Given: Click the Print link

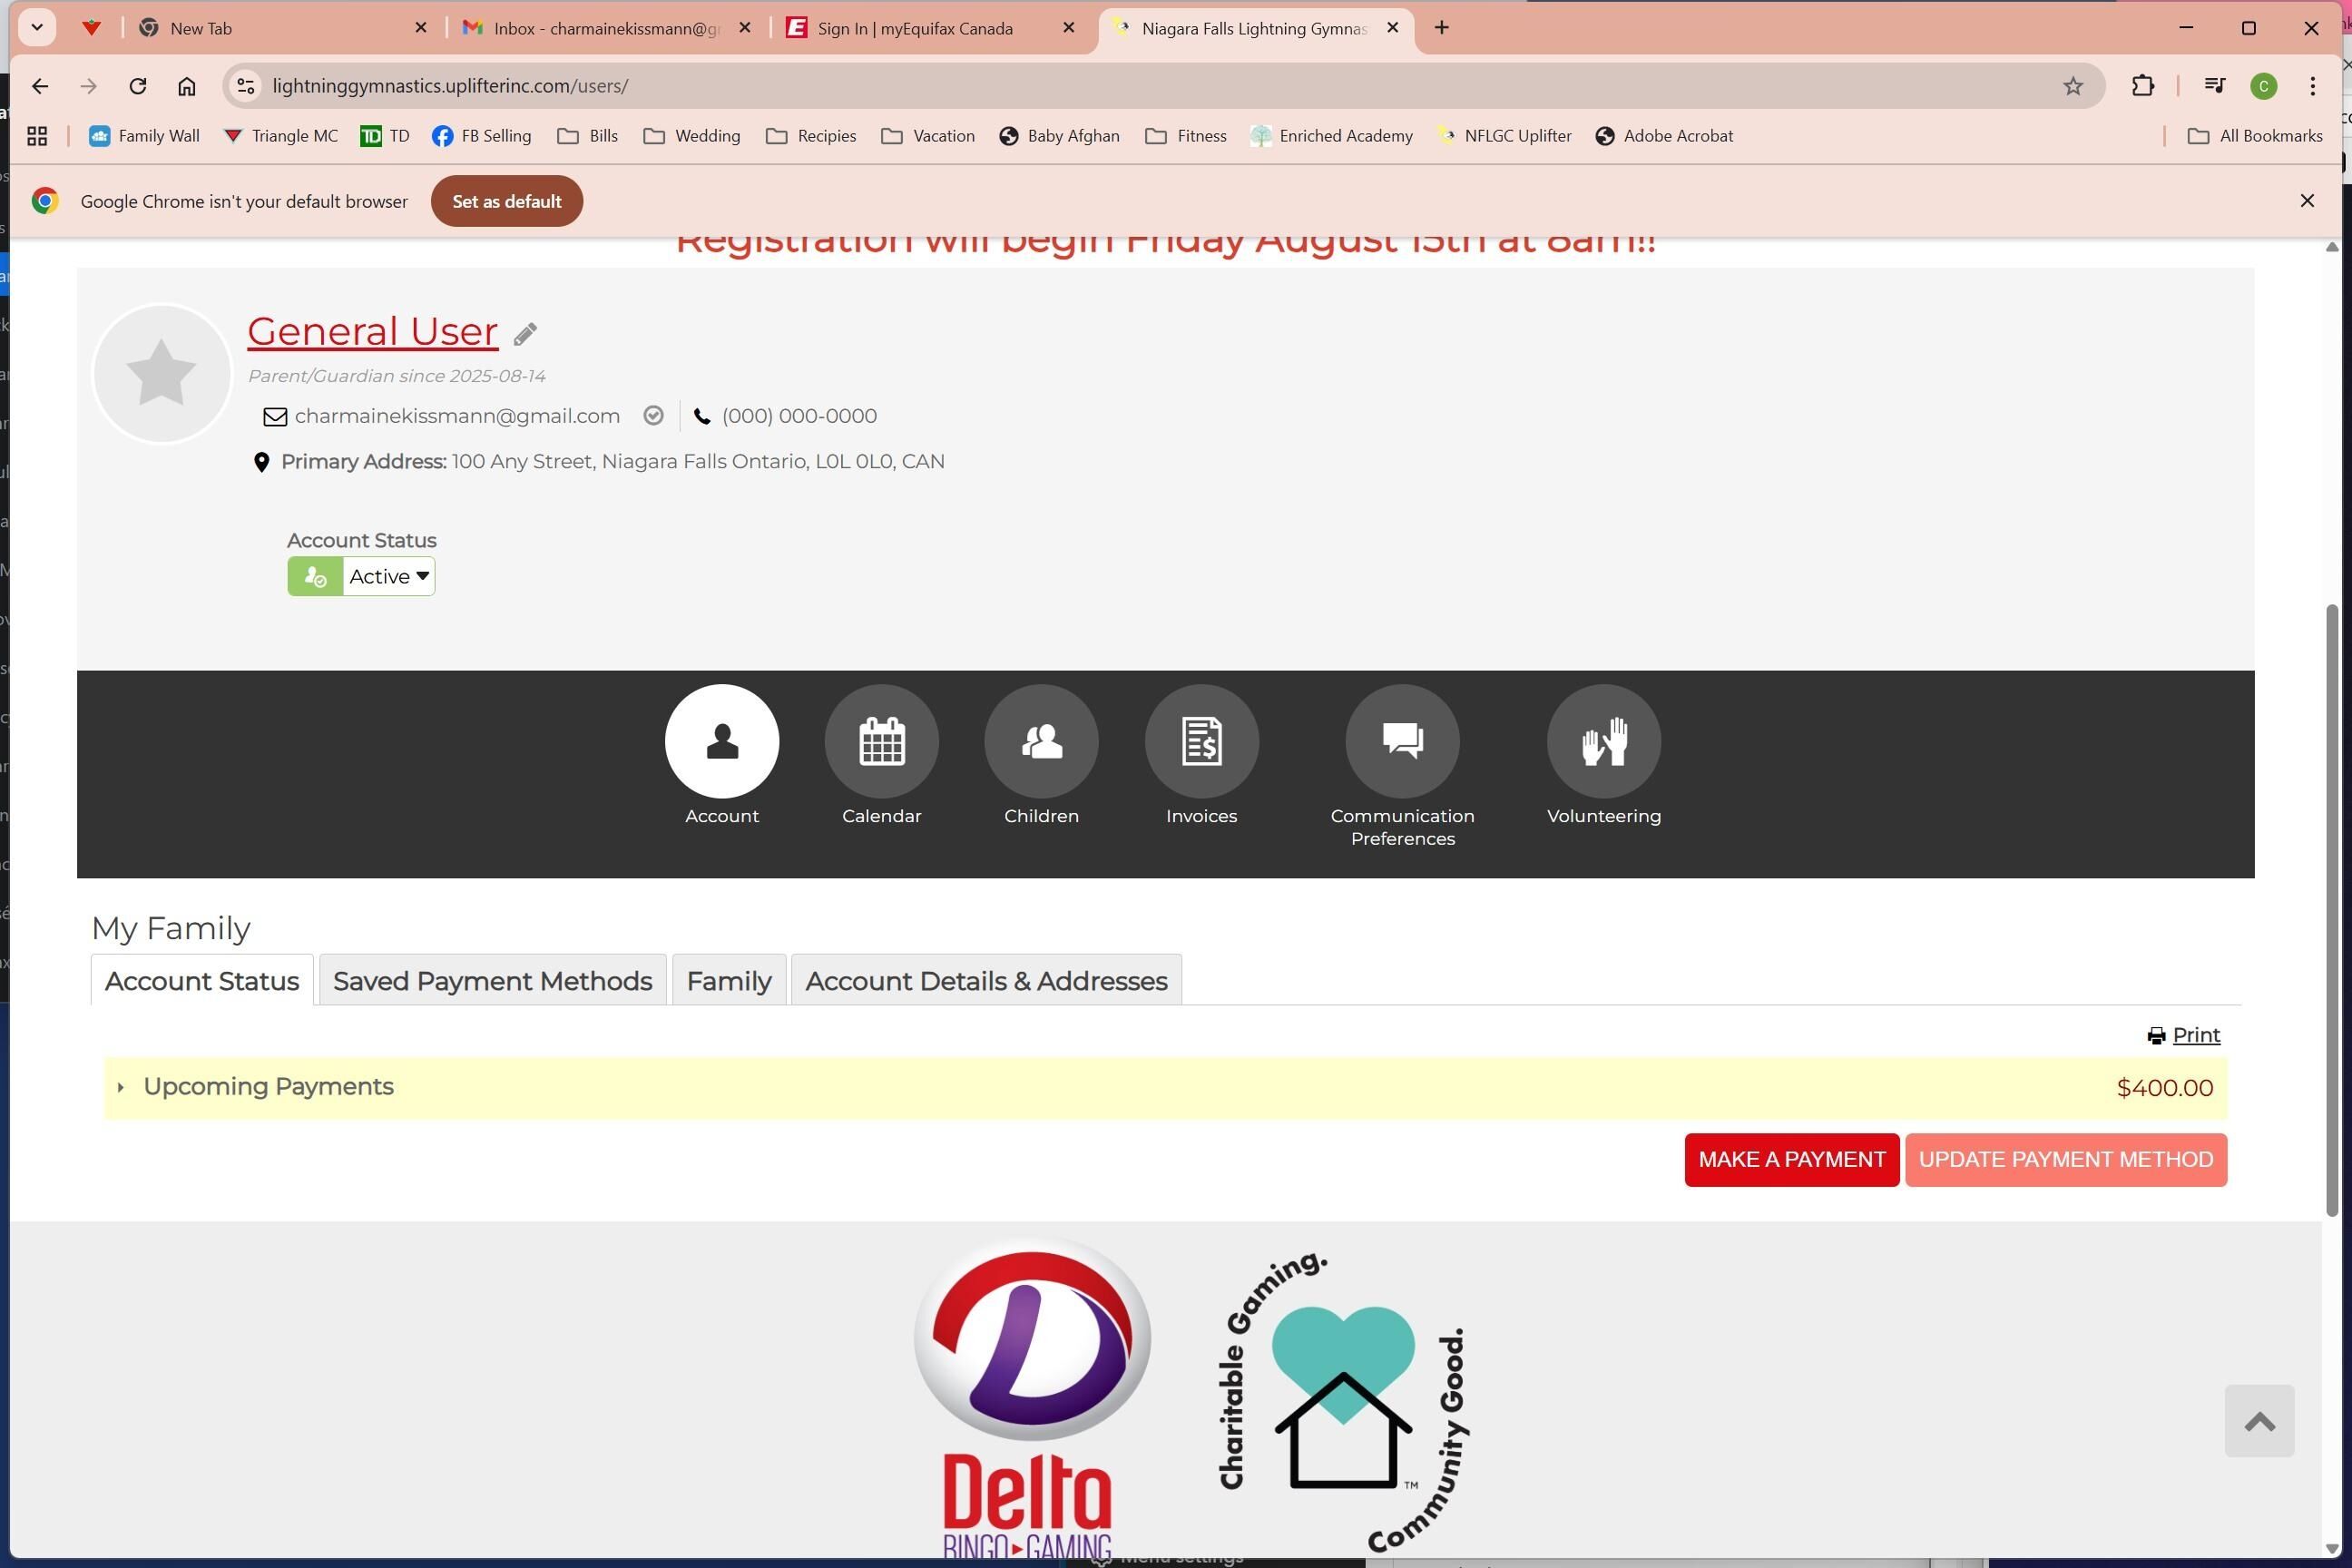Looking at the screenshot, I should point(2195,1035).
